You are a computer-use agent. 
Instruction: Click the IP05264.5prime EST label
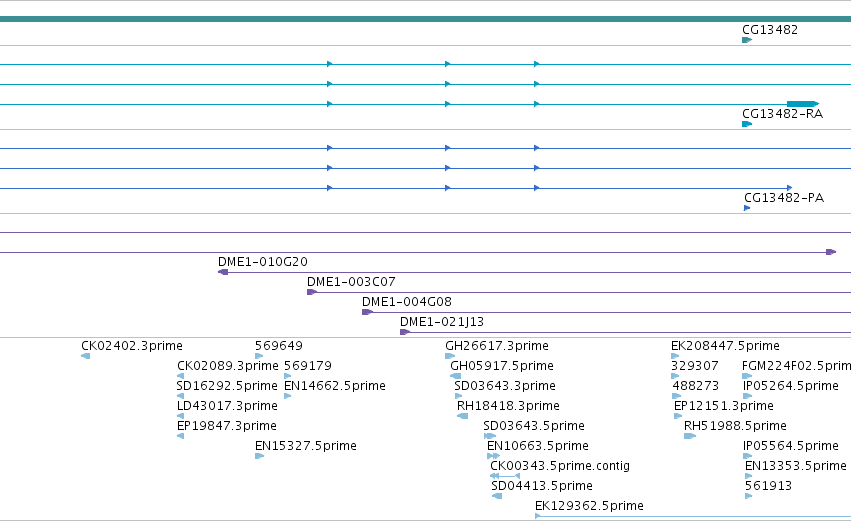[x=791, y=386]
